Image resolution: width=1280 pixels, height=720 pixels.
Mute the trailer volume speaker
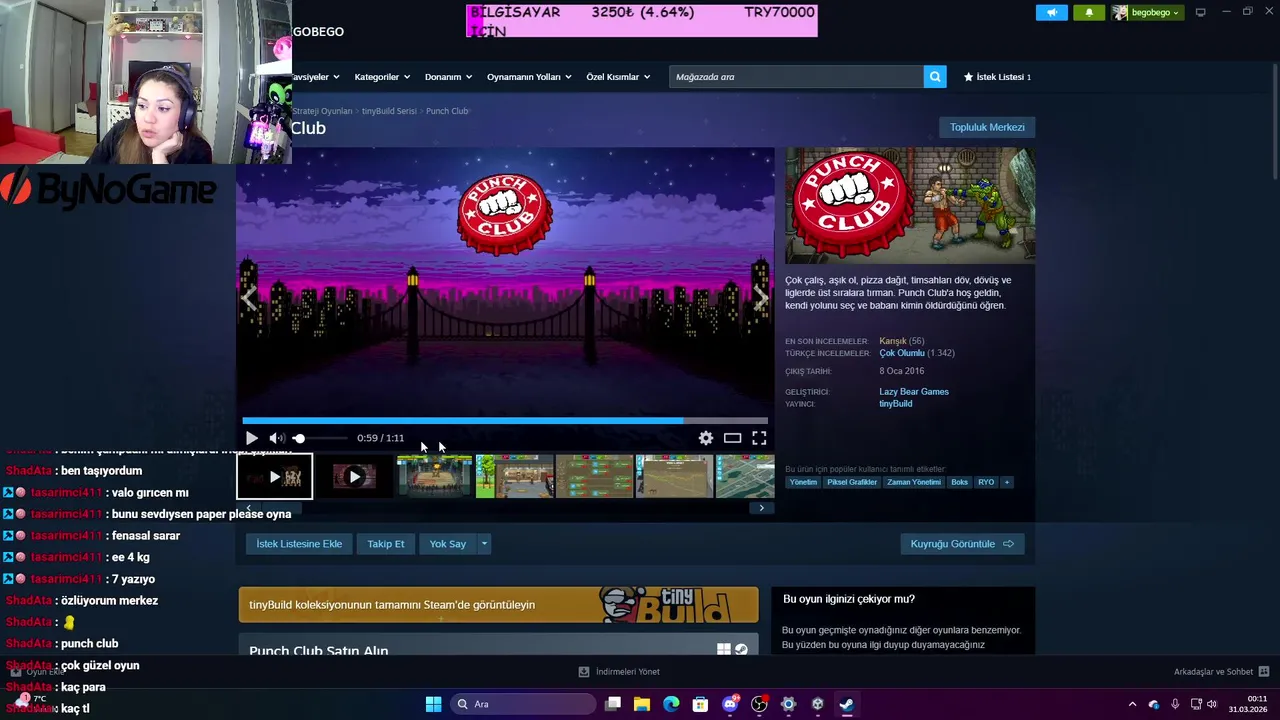tap(276, 438)
